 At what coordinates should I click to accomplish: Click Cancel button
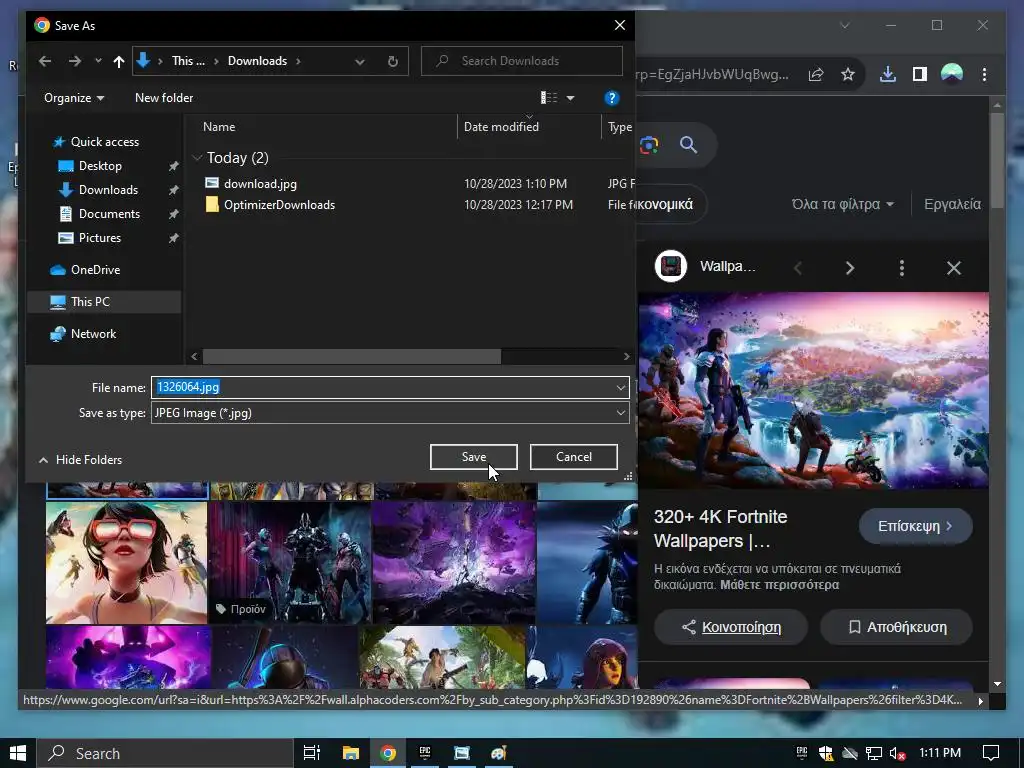click(x=573, y=457)
